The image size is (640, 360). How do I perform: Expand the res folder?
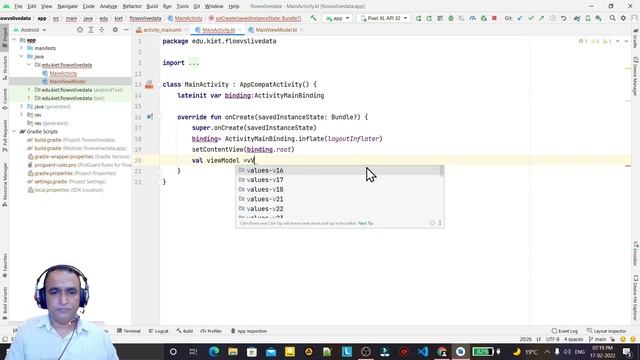[22, 115]
